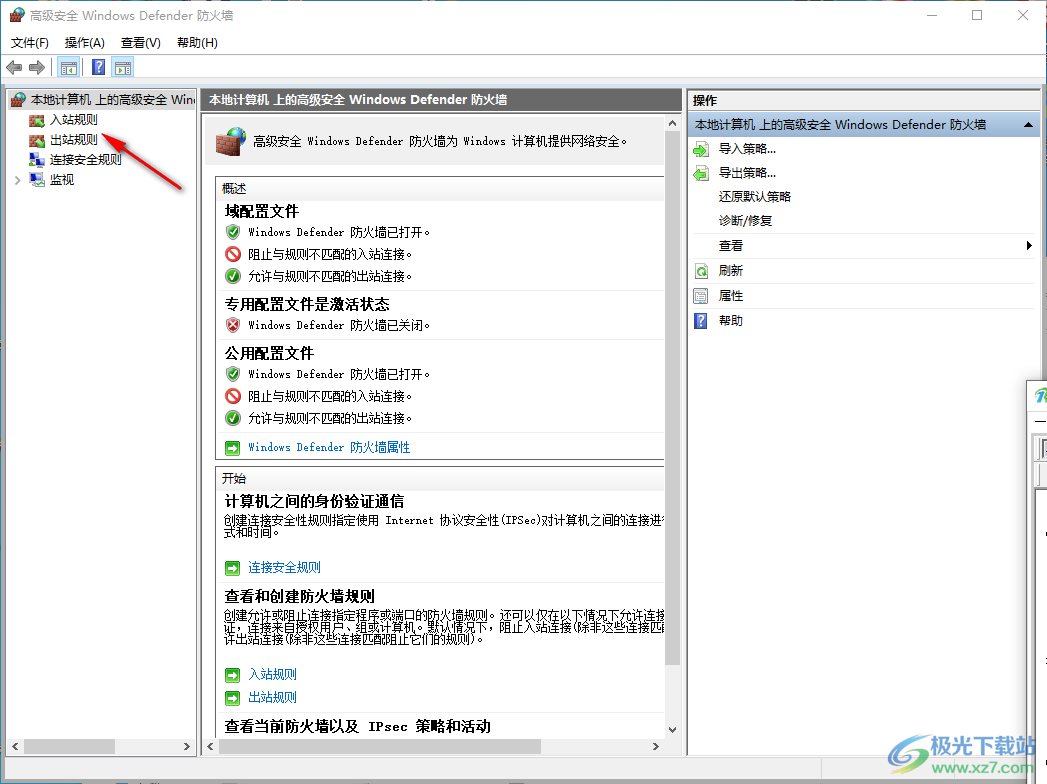Select the root 本地计算机 tree node
This screenshot has height=784, width=1047.
coord(112,100)
